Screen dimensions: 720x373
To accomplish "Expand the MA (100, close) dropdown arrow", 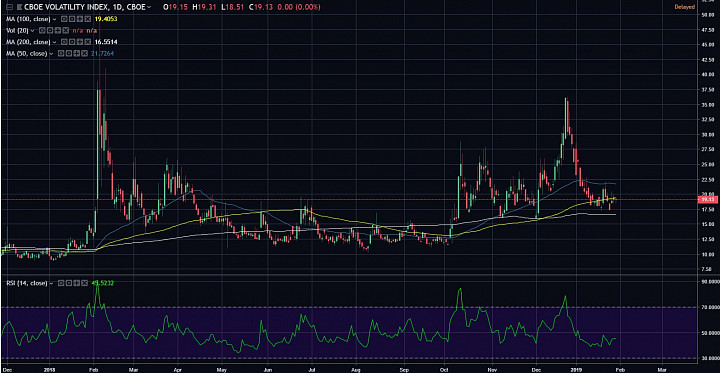I will point(54,19).
